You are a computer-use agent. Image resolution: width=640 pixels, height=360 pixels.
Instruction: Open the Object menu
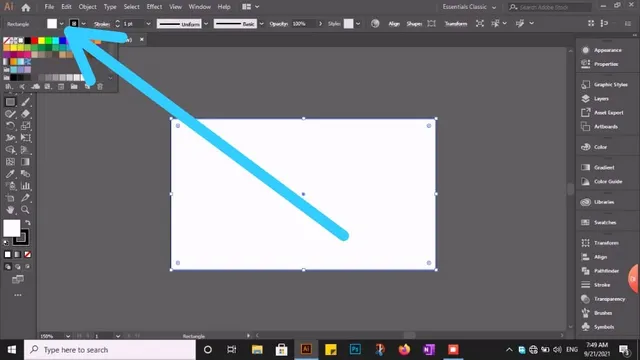87,7
